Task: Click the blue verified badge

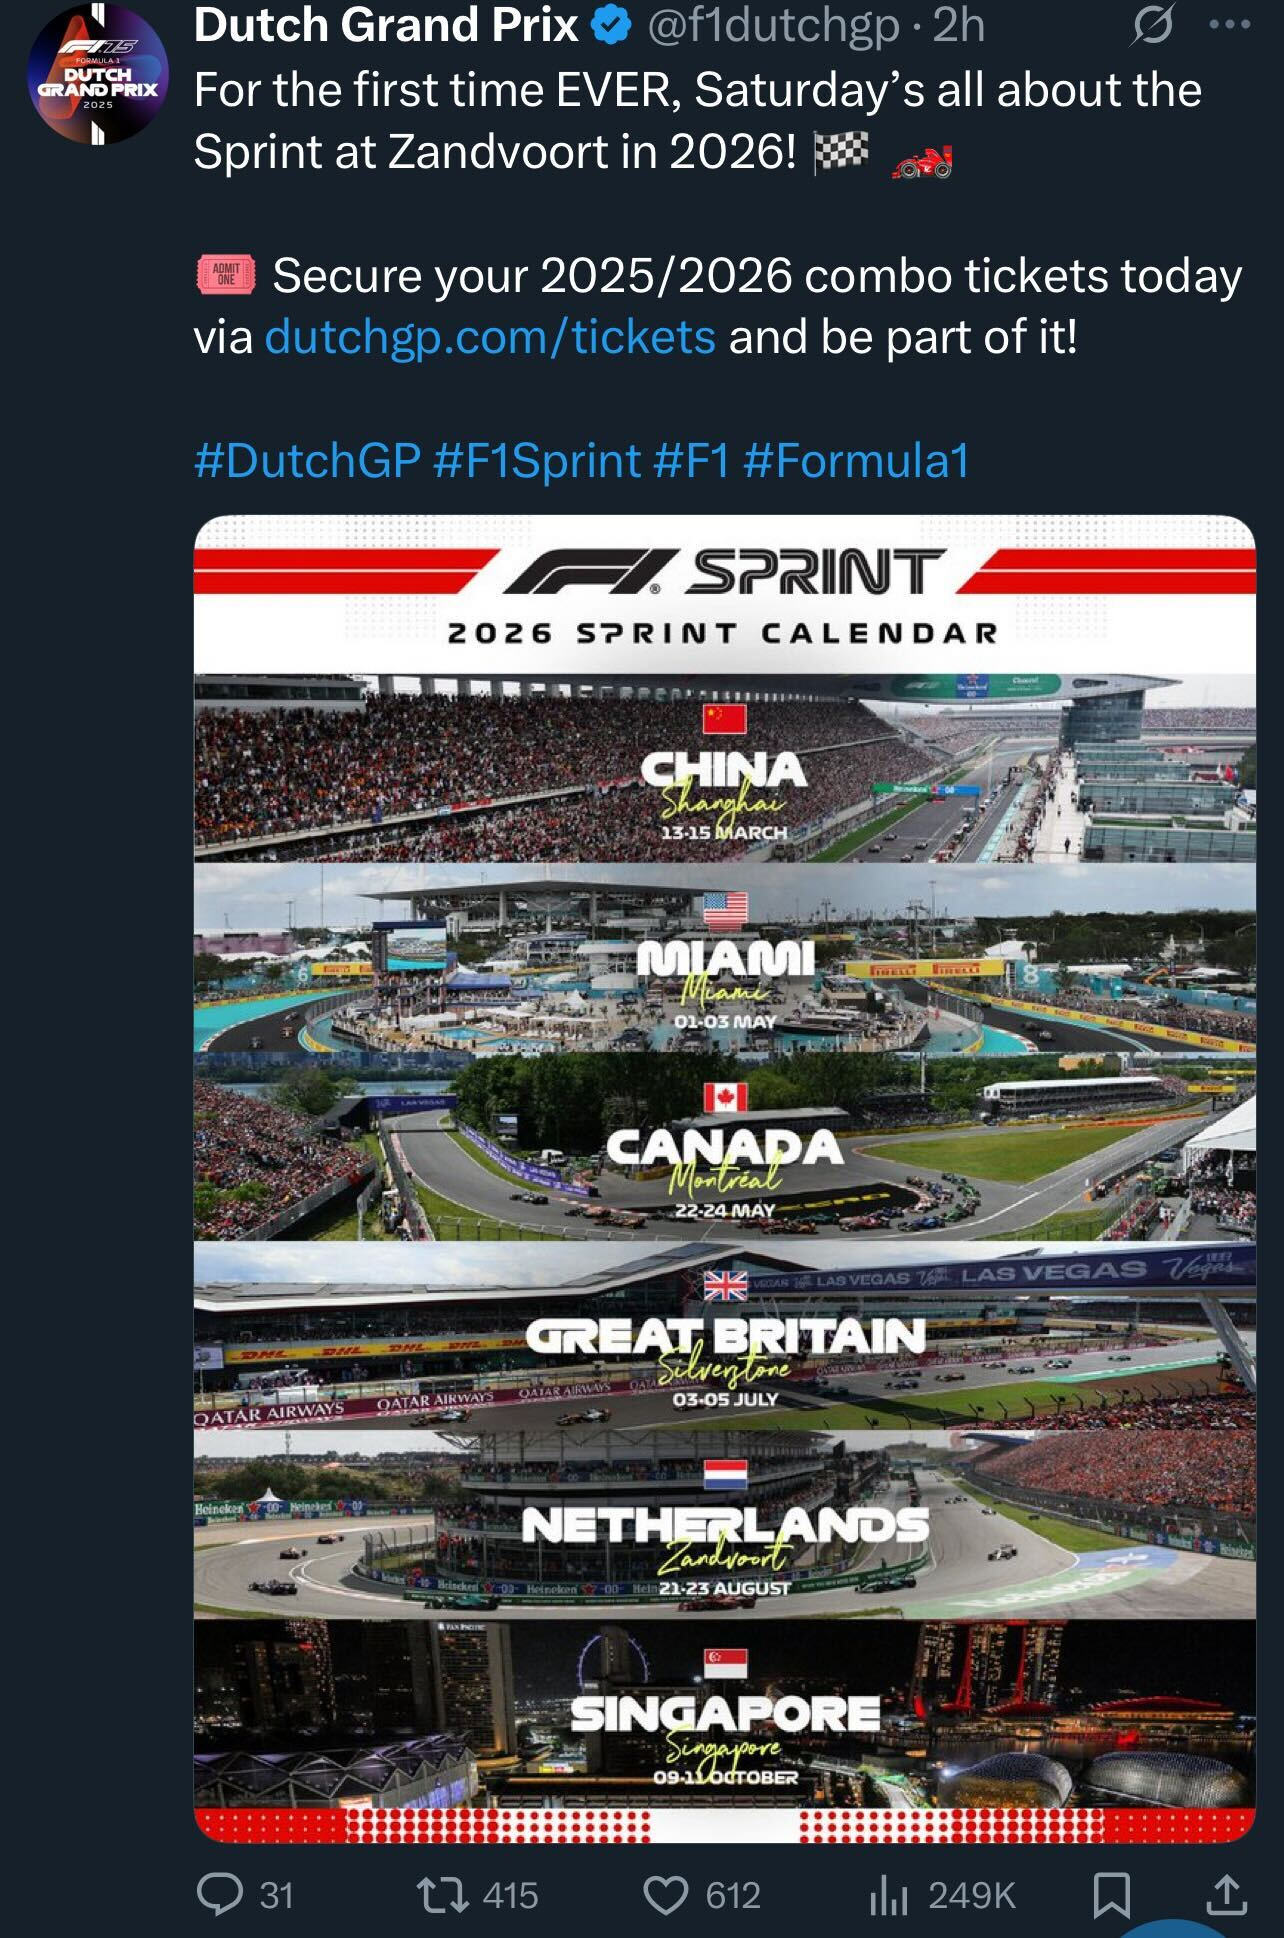Action: (612, 27)
